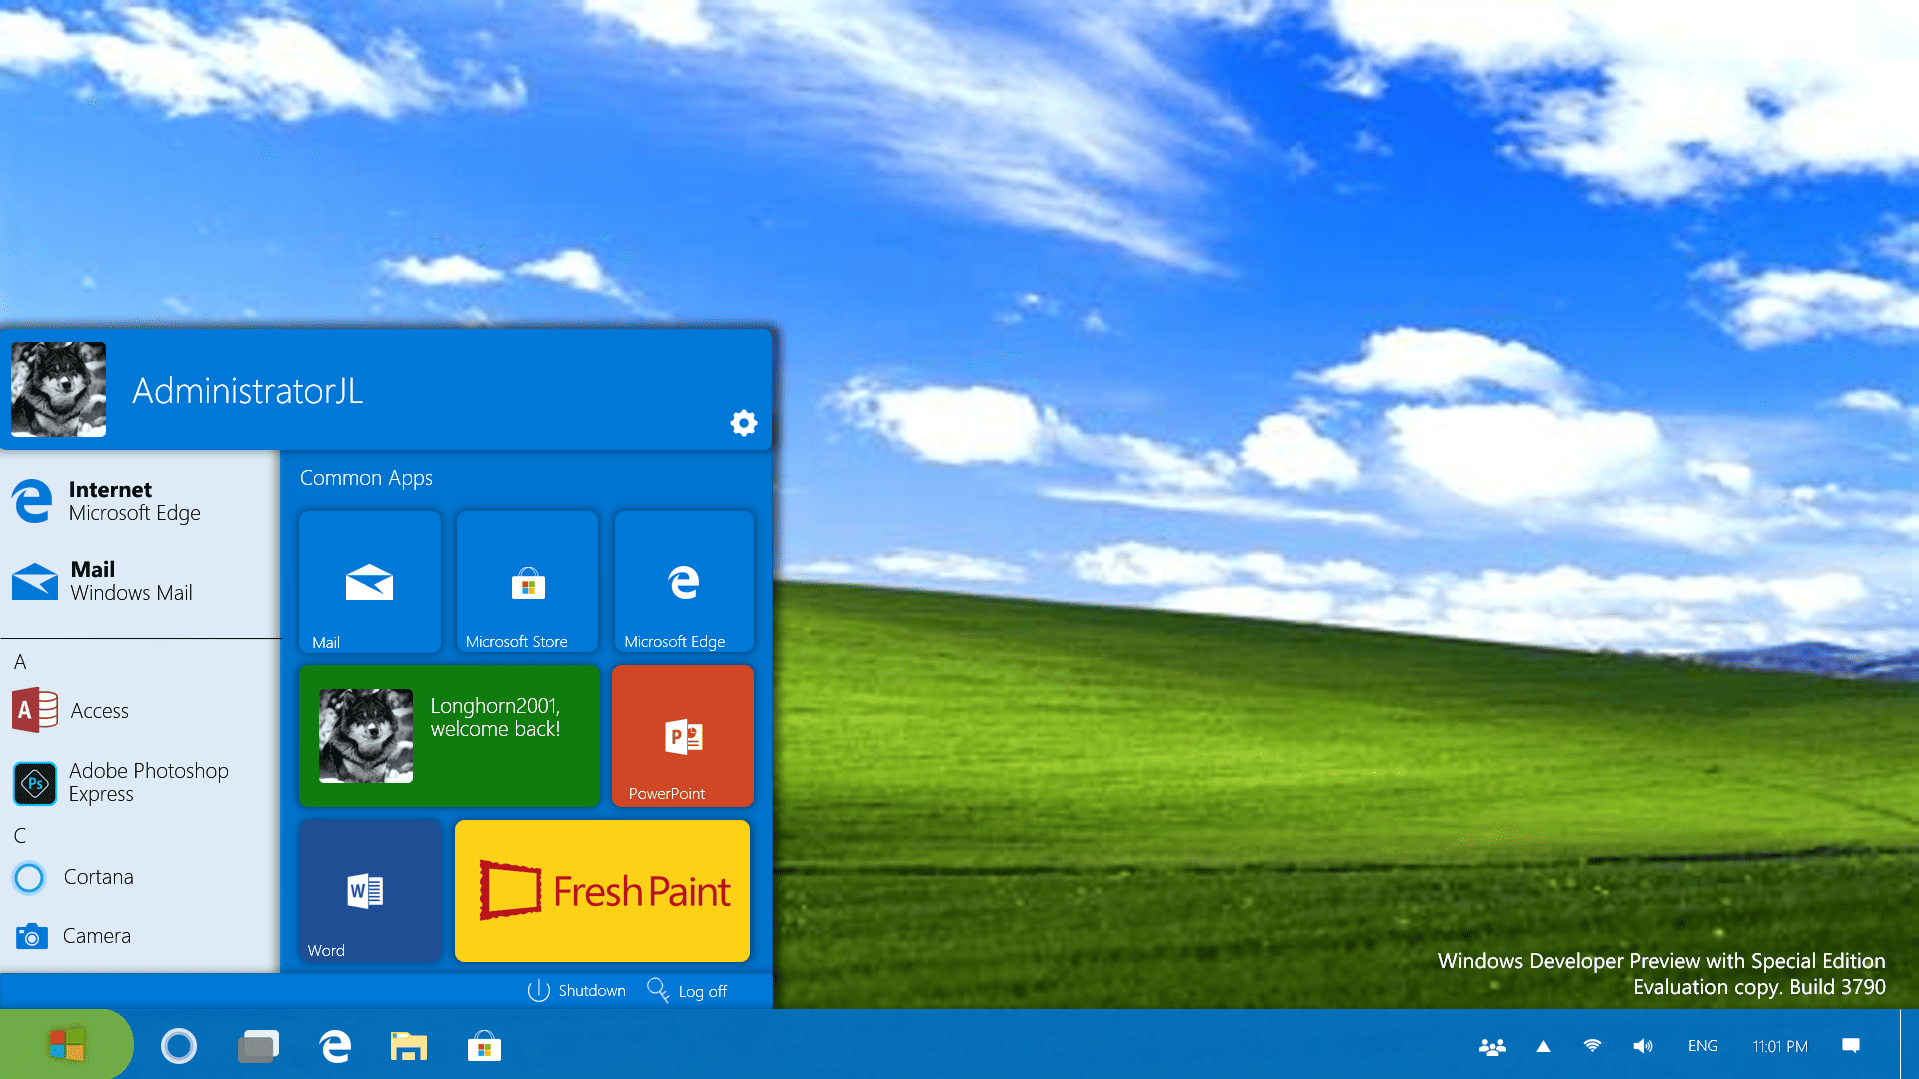1919x1079 pixels.
Task: Jump to letter C app group
Action: pos(20,836)
